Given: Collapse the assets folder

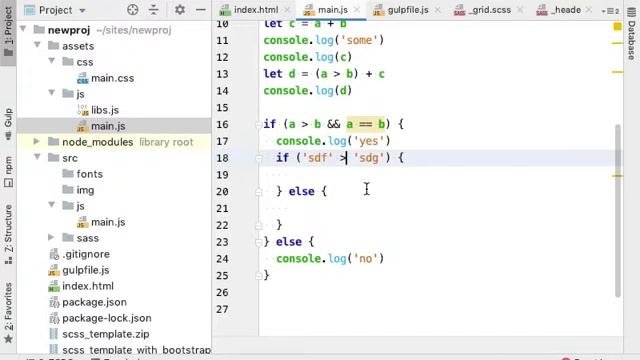Looking at the screenshot, I should coord(37,45).
